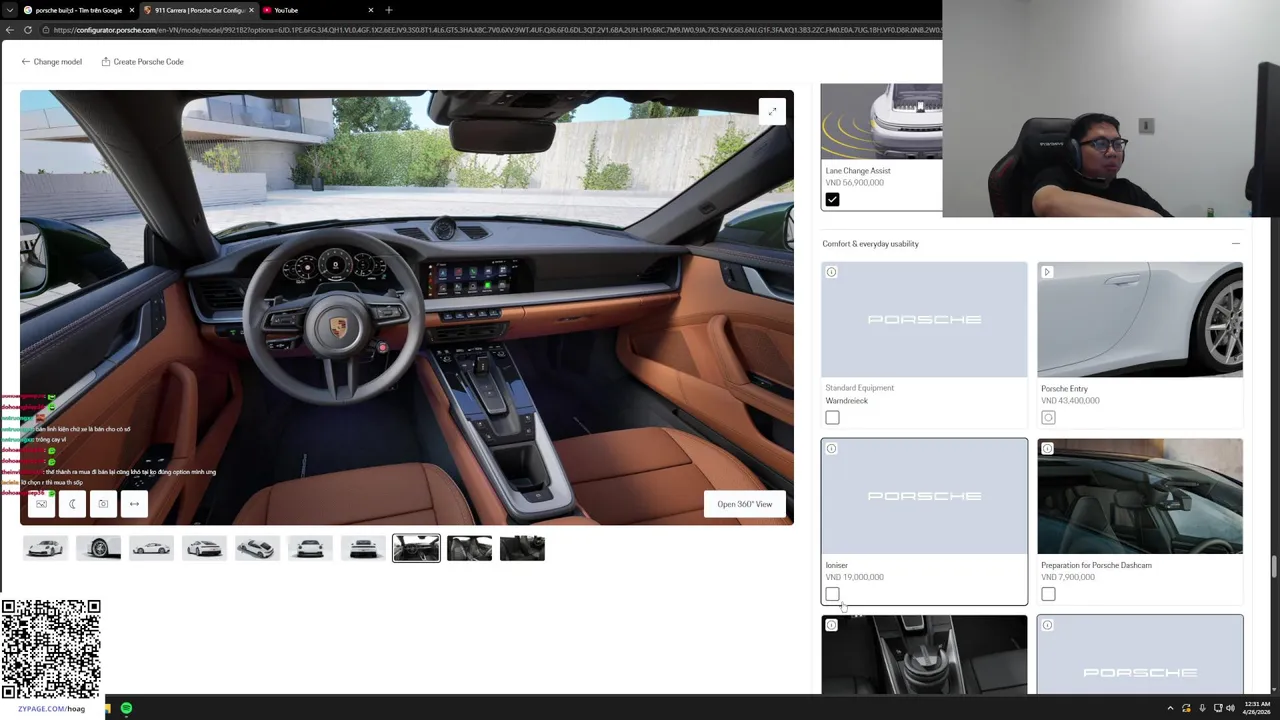Select the Porsche Entry checkbox

pos(1048,417)
